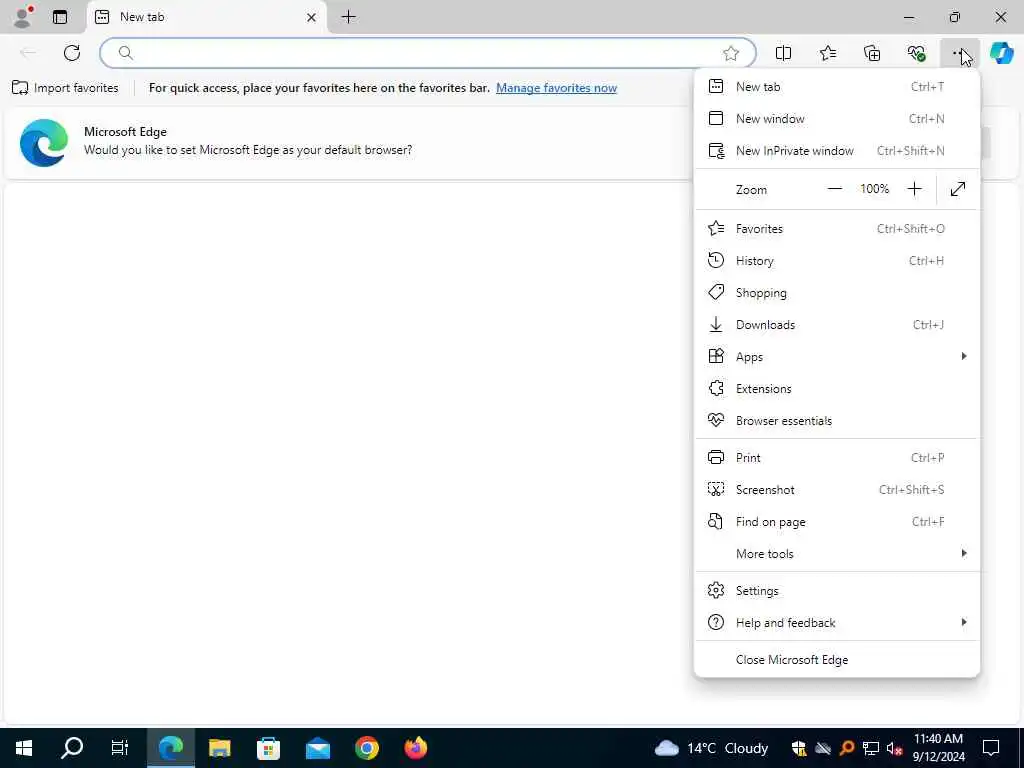Open the notification center icon
This screenshot has width=1024, height=768.
click(x=991, y=748)
